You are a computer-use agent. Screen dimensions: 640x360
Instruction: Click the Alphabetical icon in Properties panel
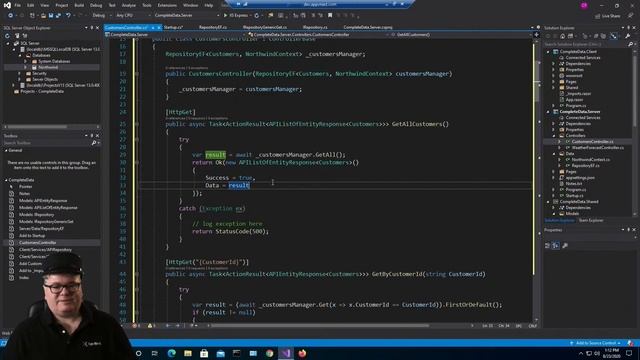pyautogui.click(x=556, y=245)
